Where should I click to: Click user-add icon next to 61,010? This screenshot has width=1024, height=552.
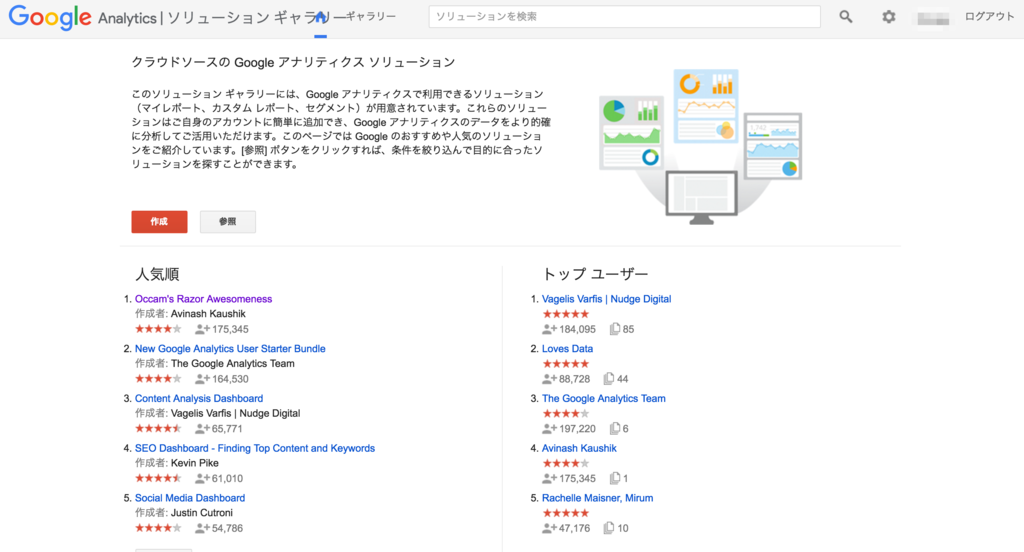[202, 478]
